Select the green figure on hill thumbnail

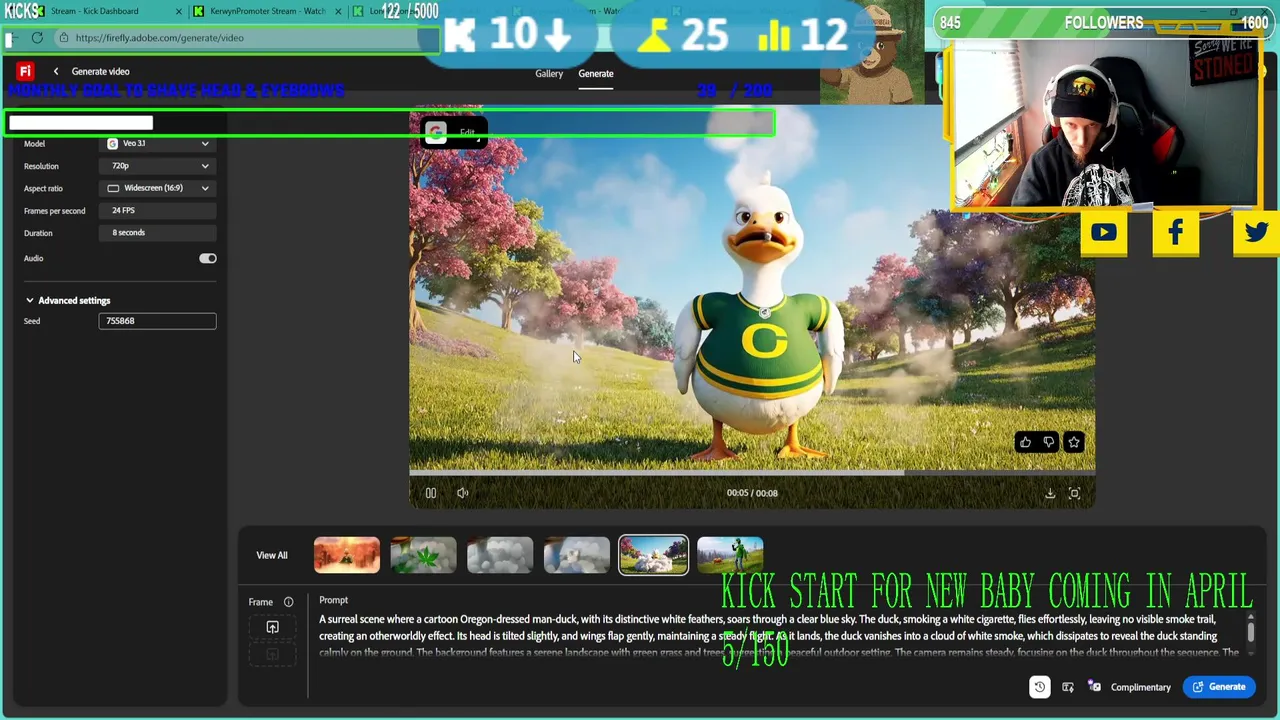730,555
